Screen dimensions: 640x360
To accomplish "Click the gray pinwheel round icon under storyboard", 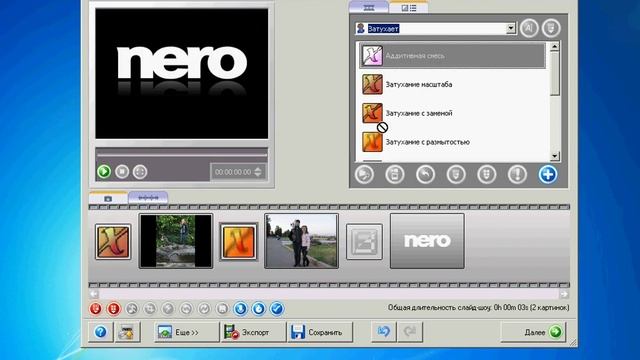I will point(131,309).
